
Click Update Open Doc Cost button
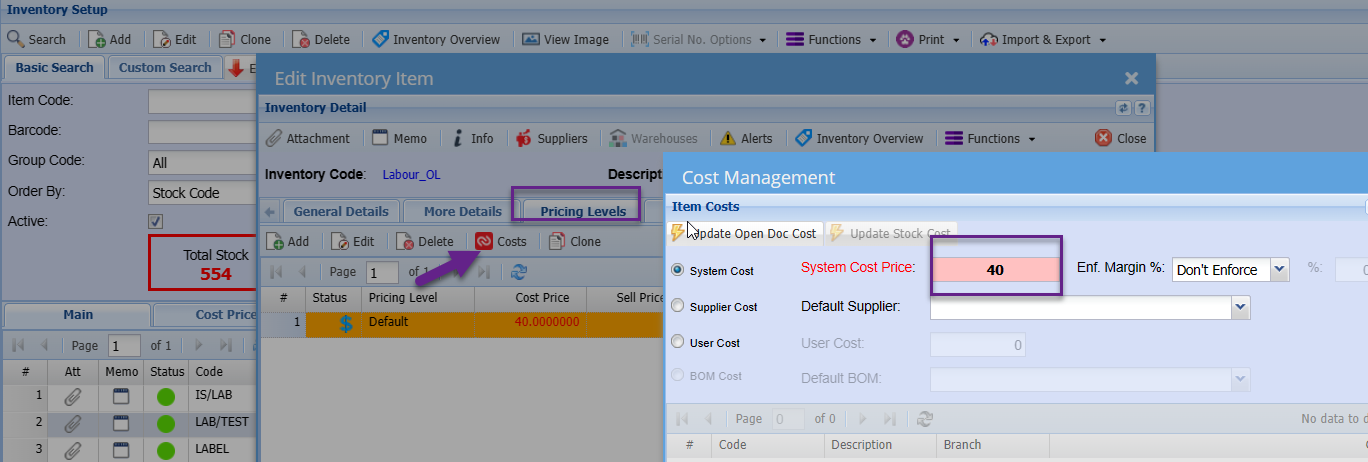(745, 233)
